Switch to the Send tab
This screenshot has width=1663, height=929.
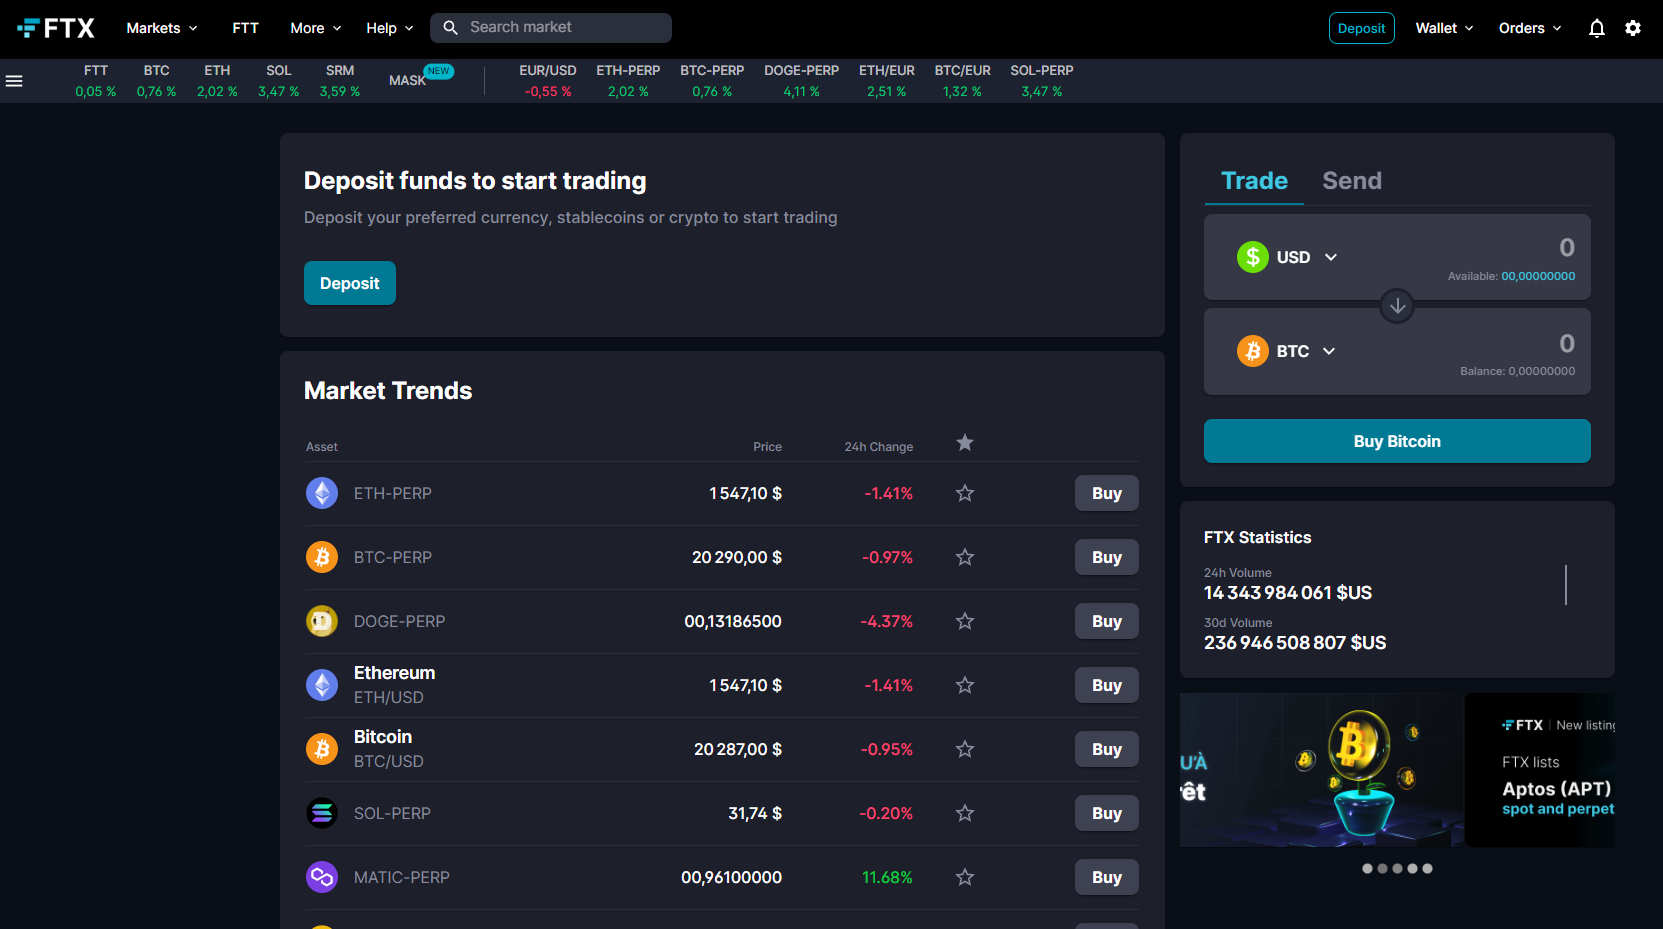tap(1352, 181)
